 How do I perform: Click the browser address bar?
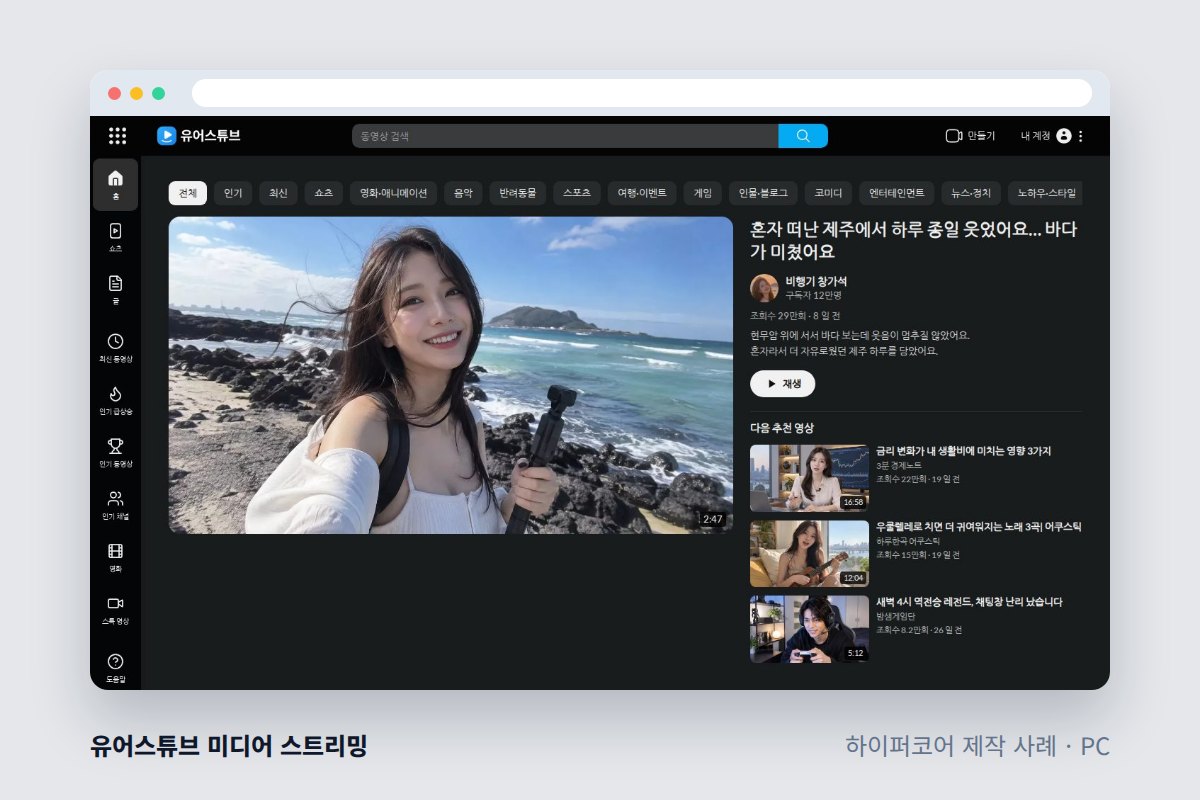pos(642,93)
